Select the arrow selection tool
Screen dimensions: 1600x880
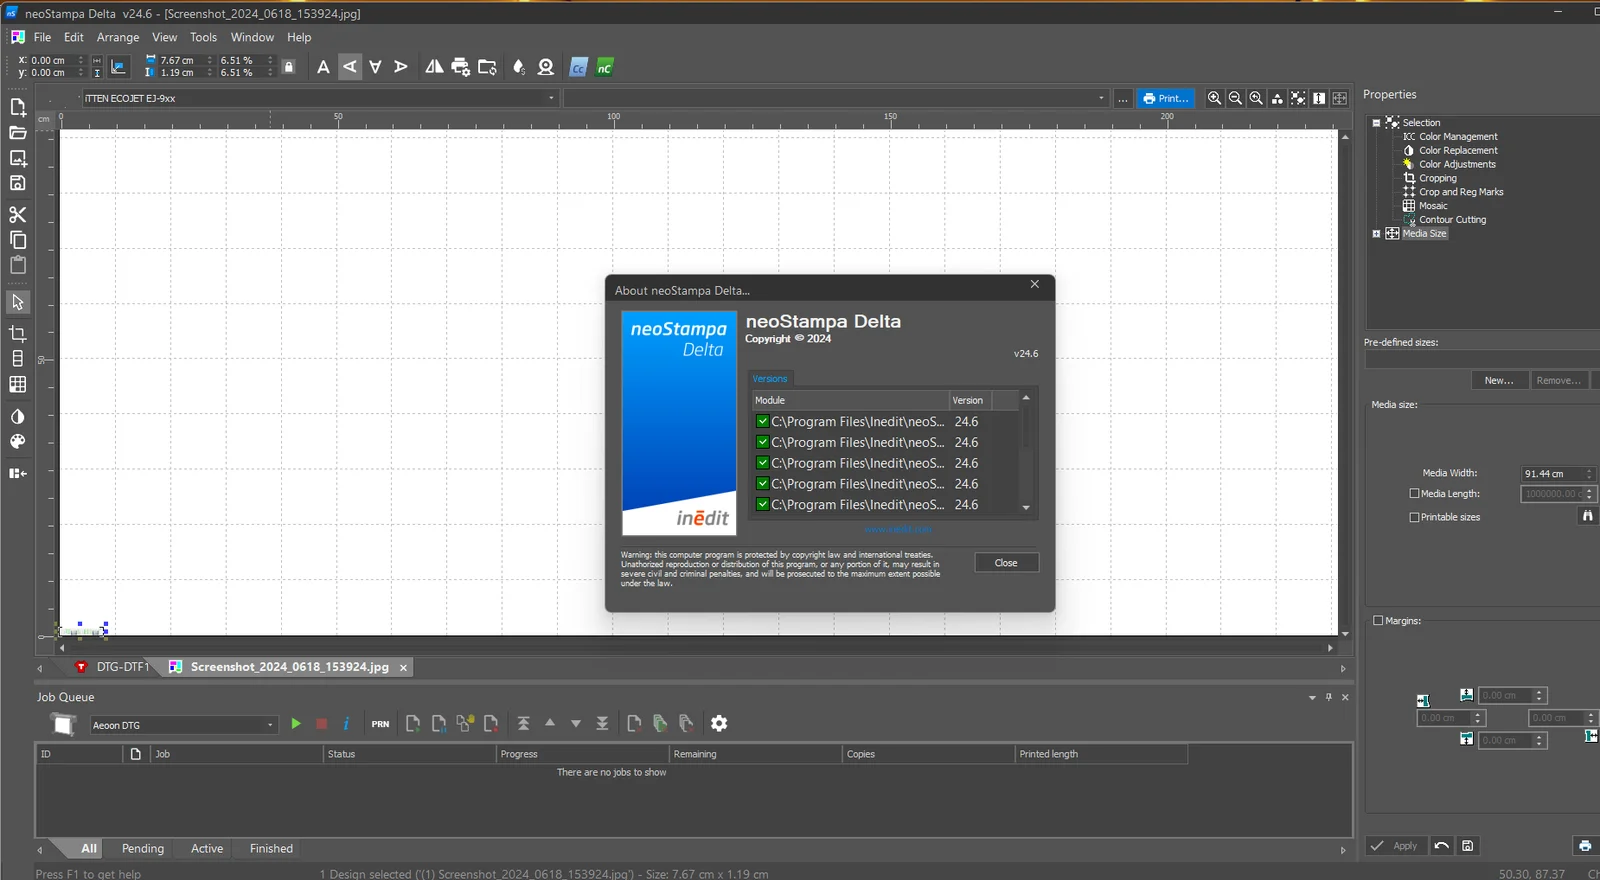17,302
